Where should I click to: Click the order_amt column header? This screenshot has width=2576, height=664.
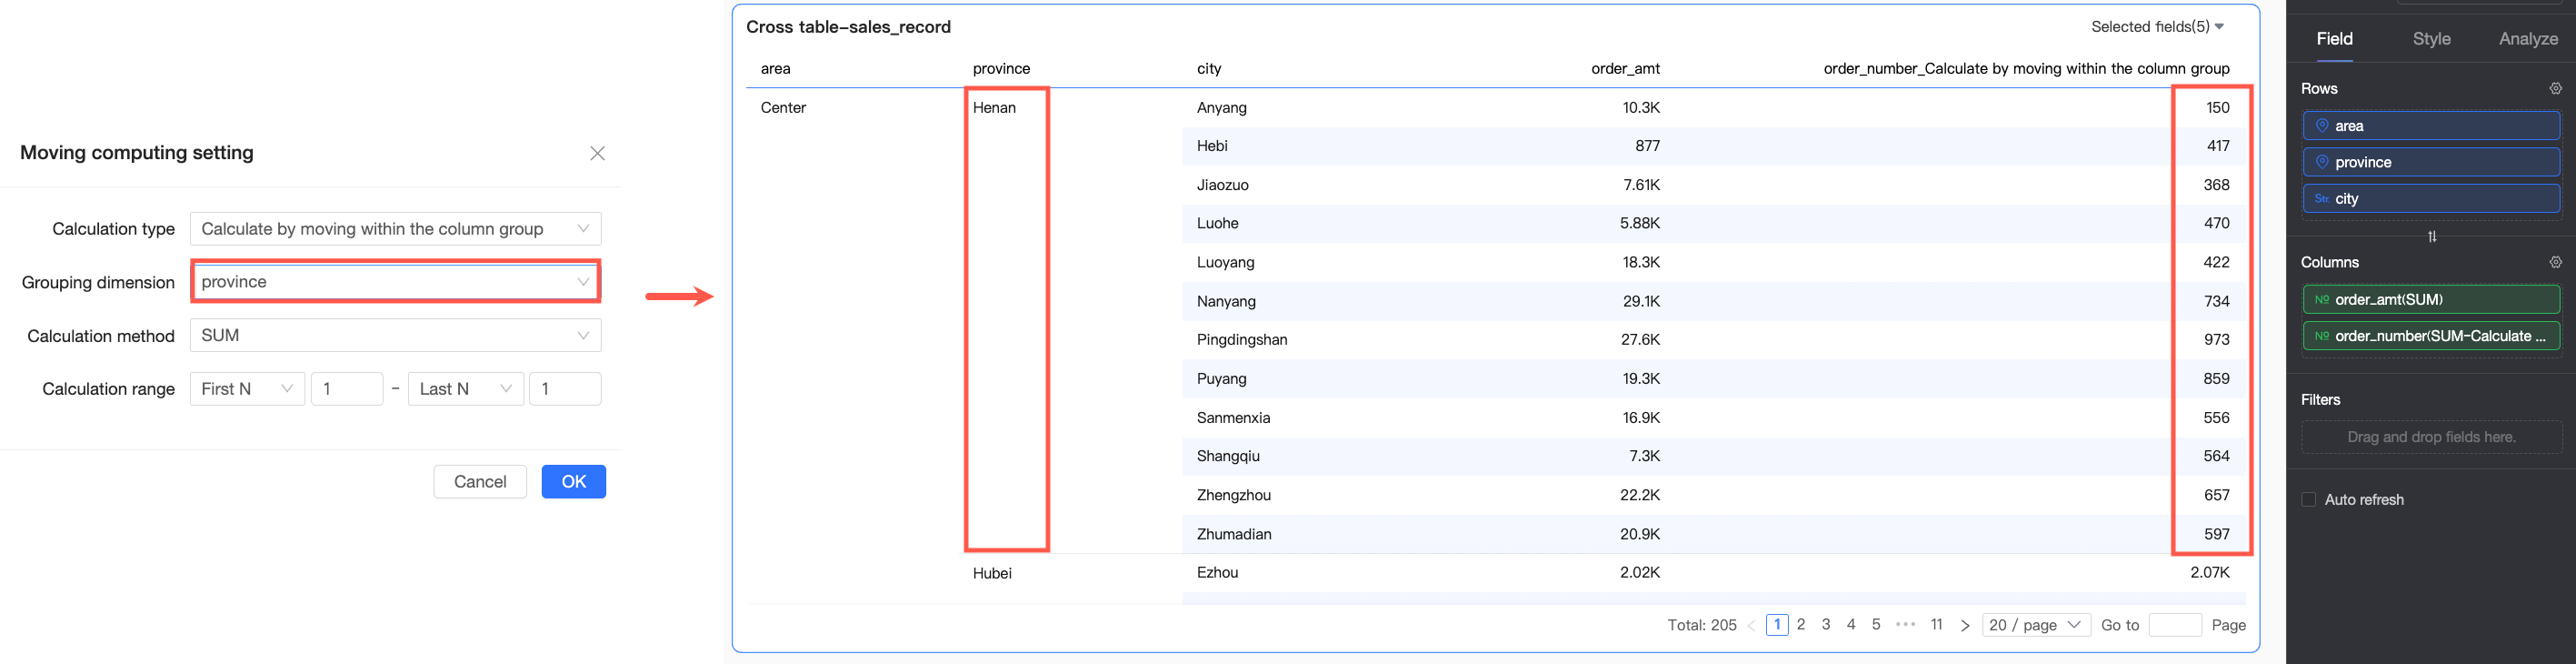click(x=1625, y=69)
